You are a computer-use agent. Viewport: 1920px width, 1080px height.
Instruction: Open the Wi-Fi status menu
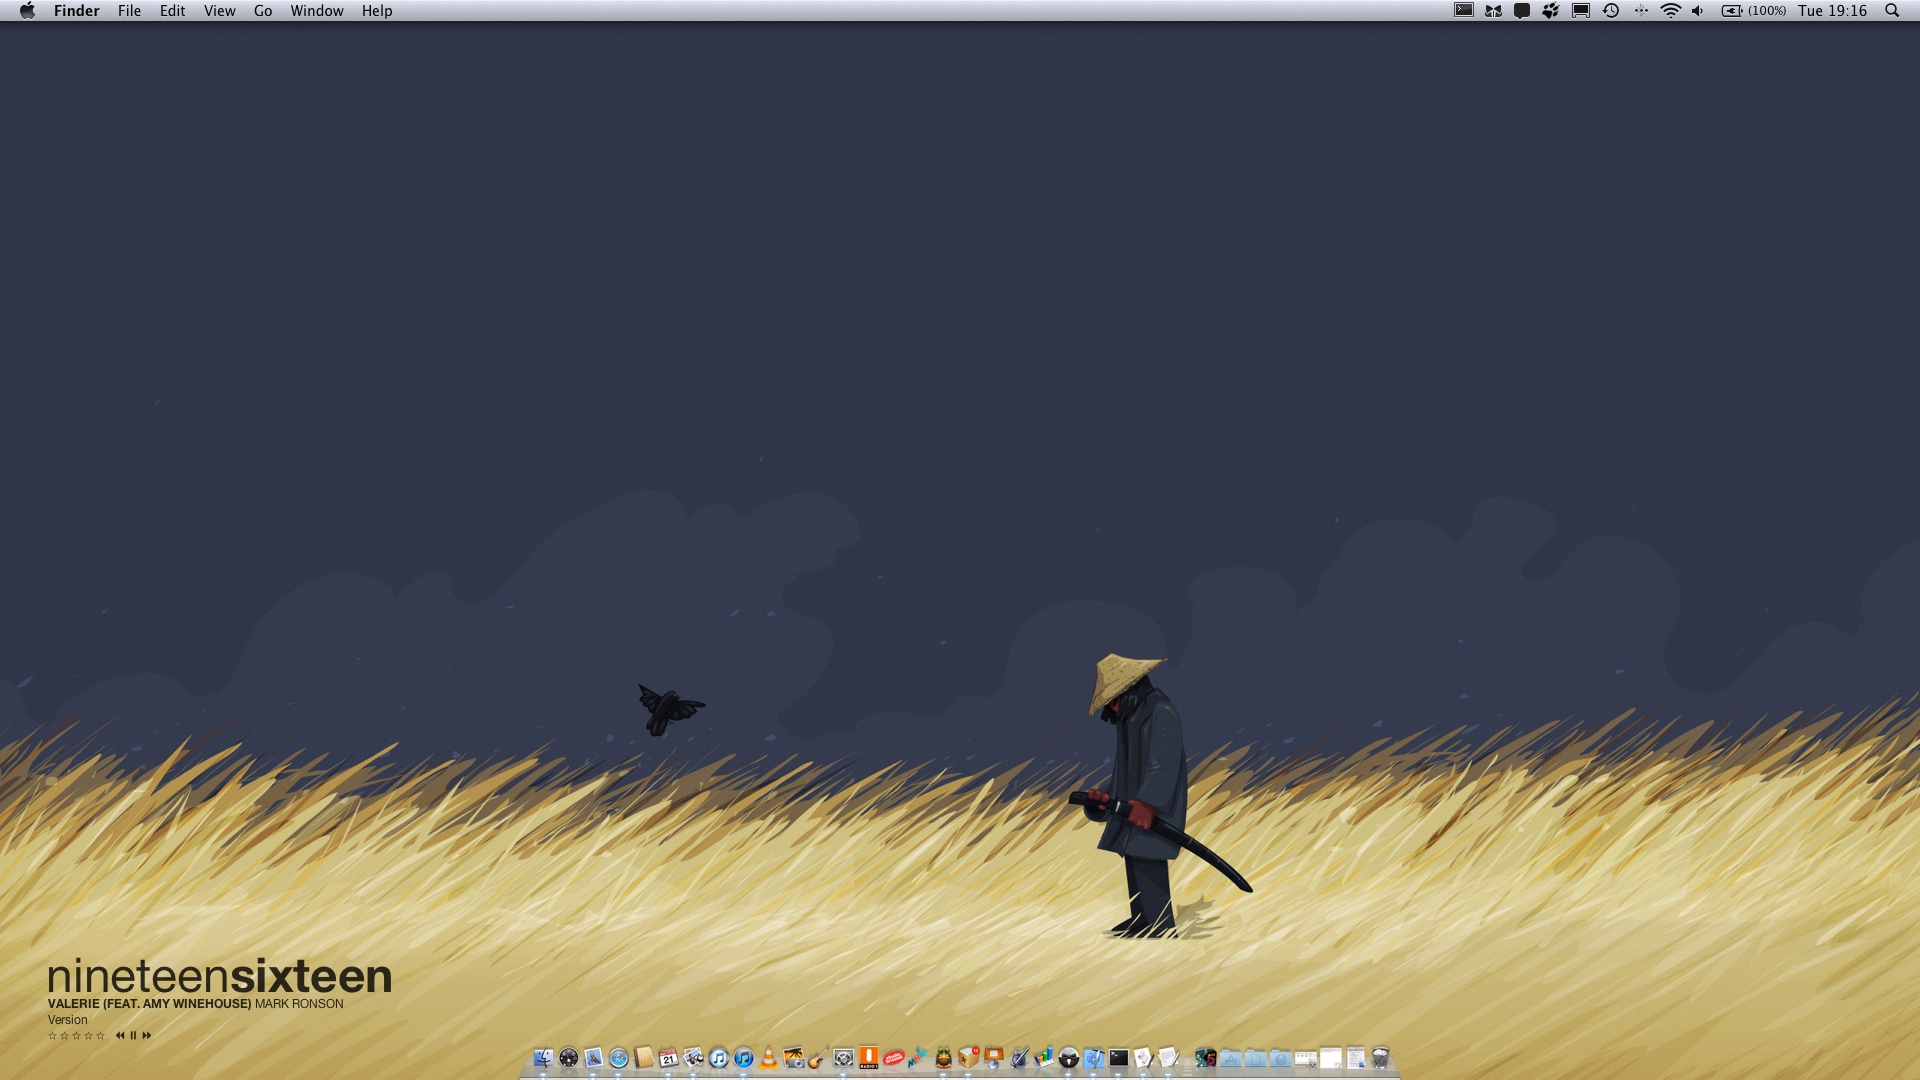point(1670,11)
